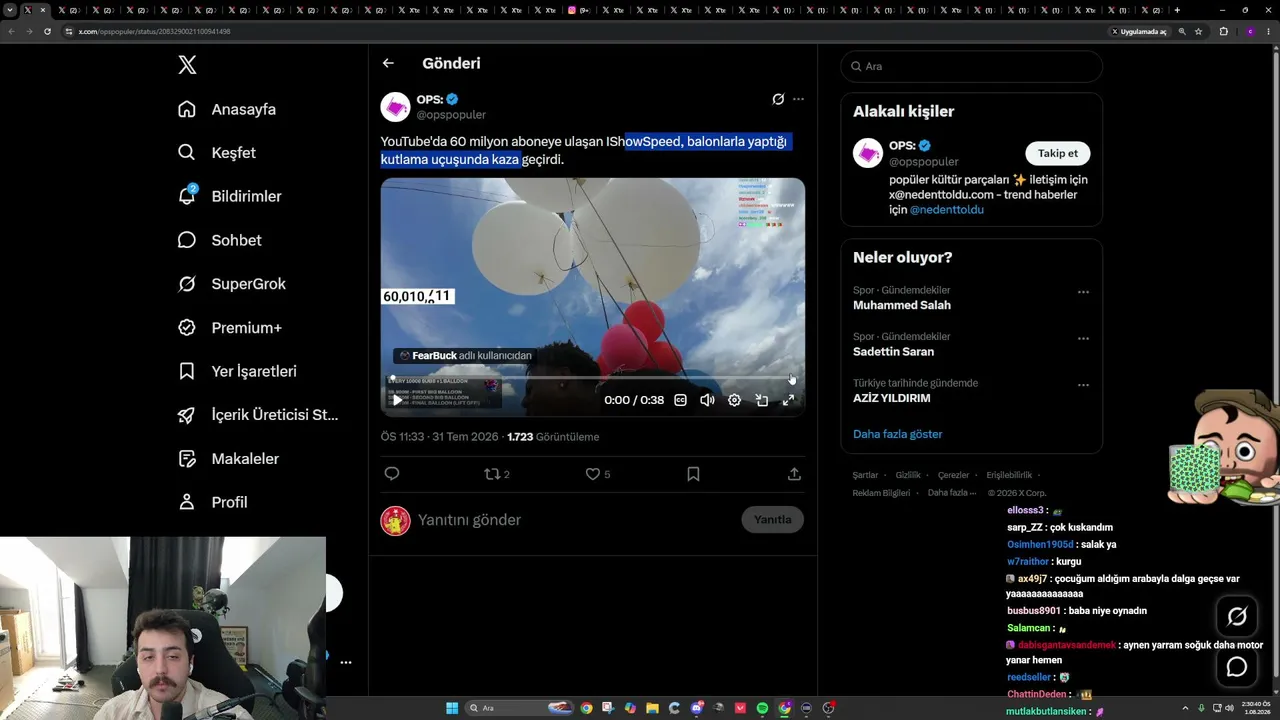
Task: Open a new browser tab
Action: [x=1177, y=10]
